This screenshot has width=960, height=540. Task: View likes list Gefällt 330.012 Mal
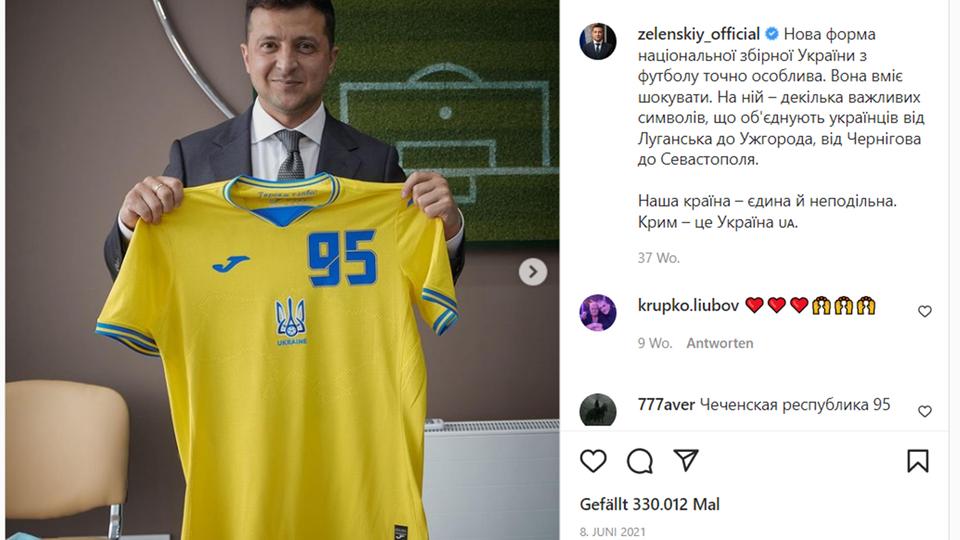(650, 504)
